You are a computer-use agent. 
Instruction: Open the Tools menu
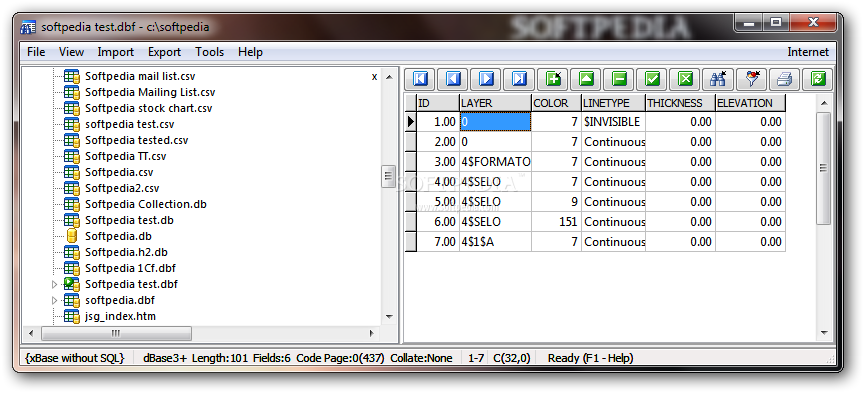(x=209, y=52)
